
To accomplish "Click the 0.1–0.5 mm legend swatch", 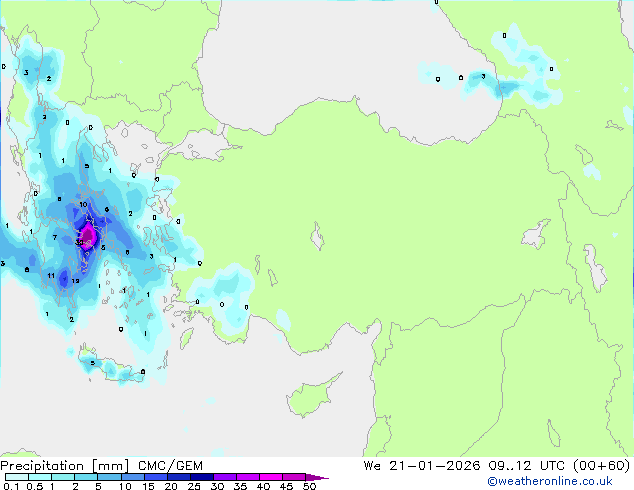I will [17, 477].
